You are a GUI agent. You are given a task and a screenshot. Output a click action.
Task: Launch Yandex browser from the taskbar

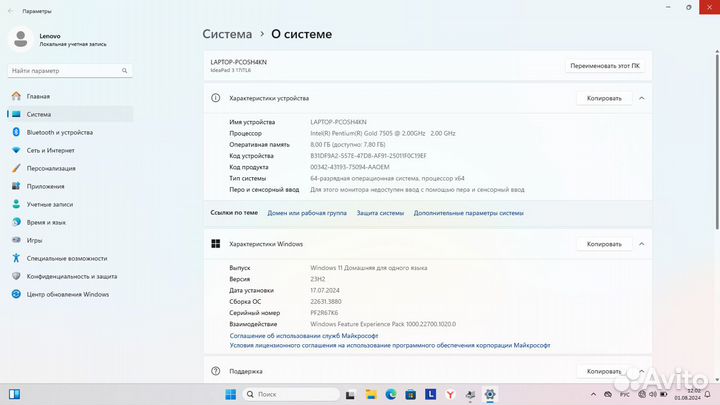point(450,394)
